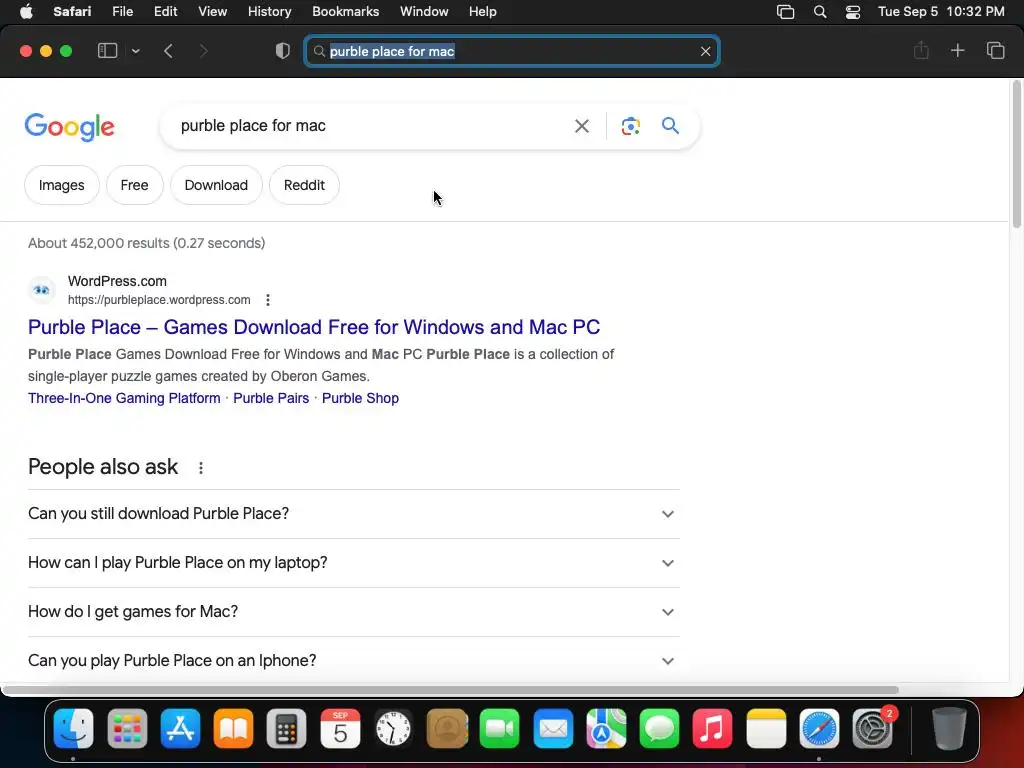Open the Purble Place Games Download result
The width and height of the screenshot is (1024, 768).
point(314,327)
